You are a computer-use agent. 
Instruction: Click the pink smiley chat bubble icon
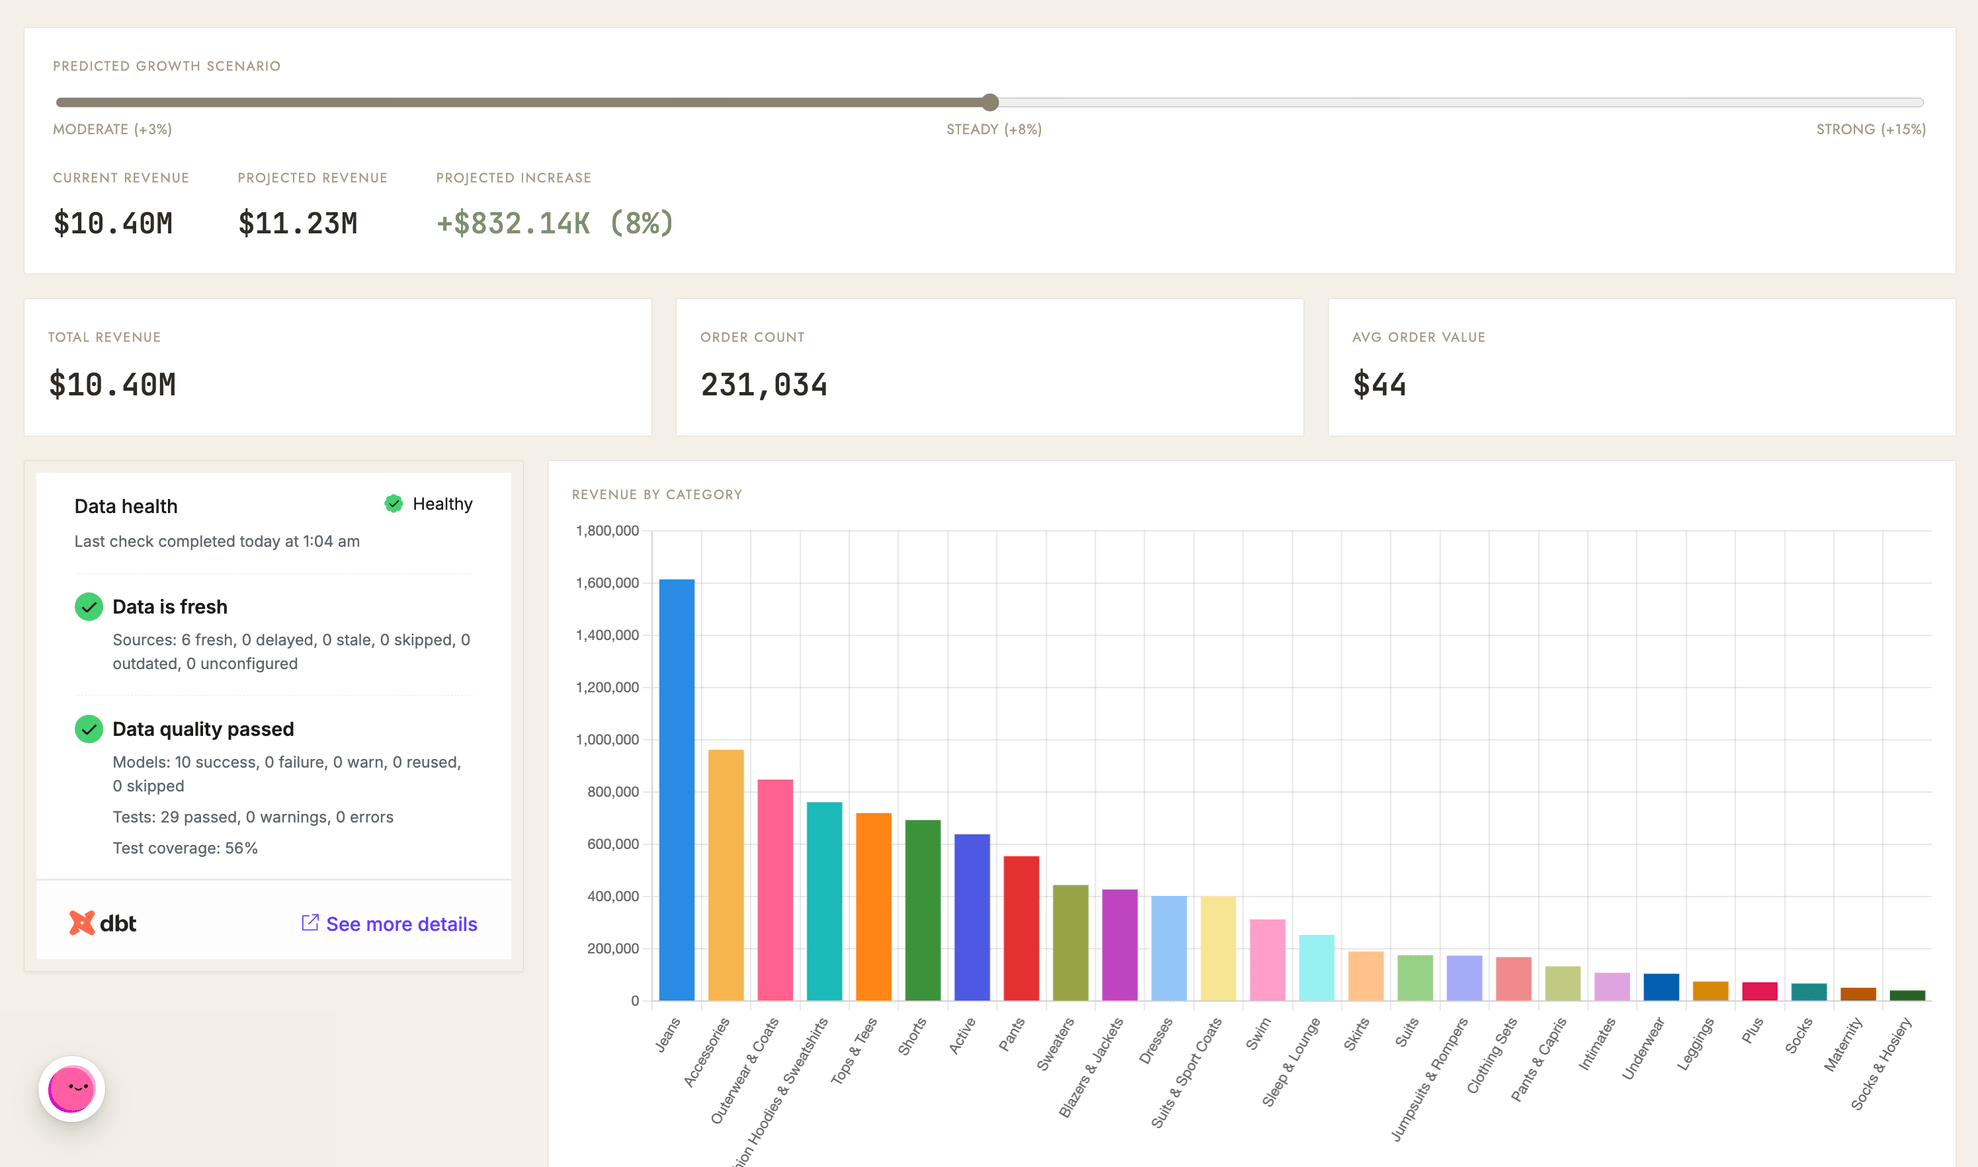click(x=72, y=1089)
